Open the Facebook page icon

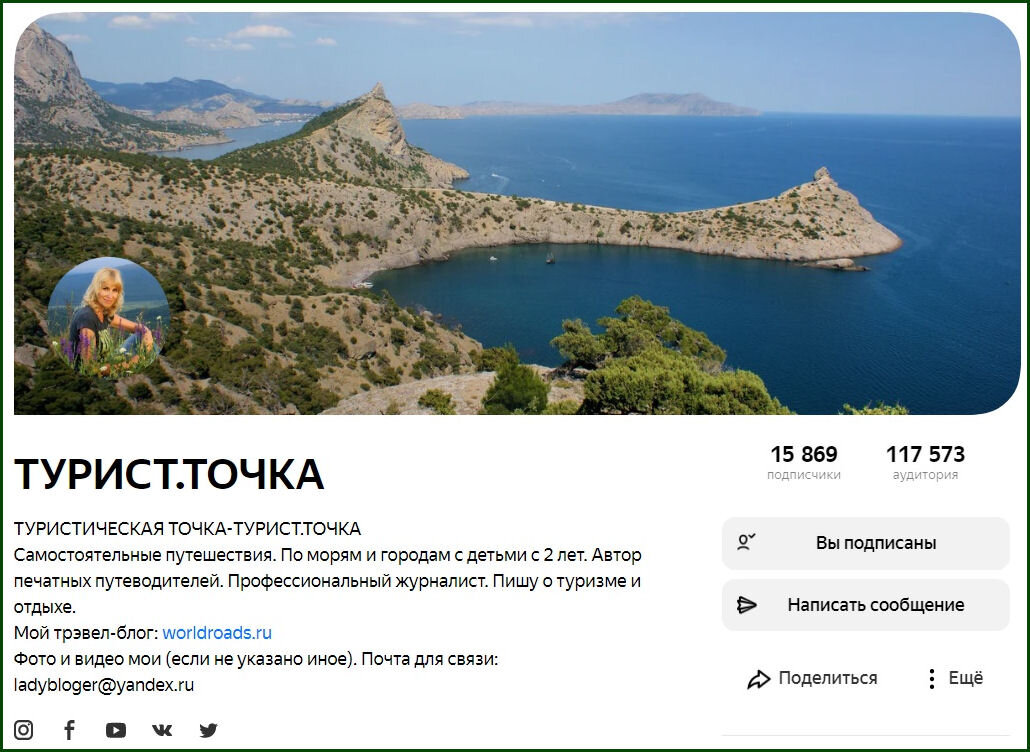[70, 730]
